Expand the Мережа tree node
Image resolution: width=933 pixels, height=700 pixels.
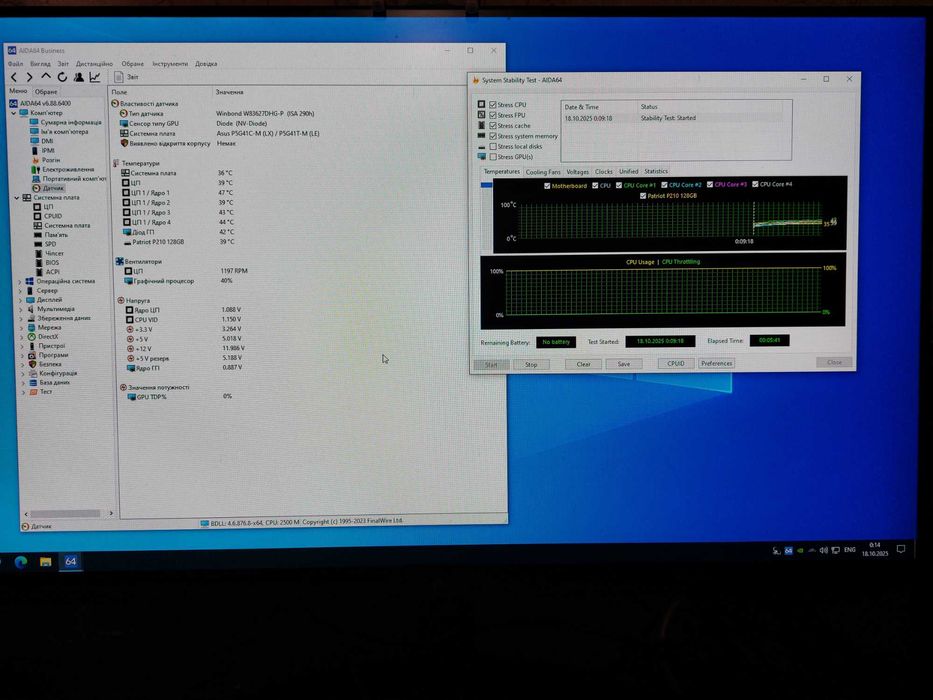point(21,328)
